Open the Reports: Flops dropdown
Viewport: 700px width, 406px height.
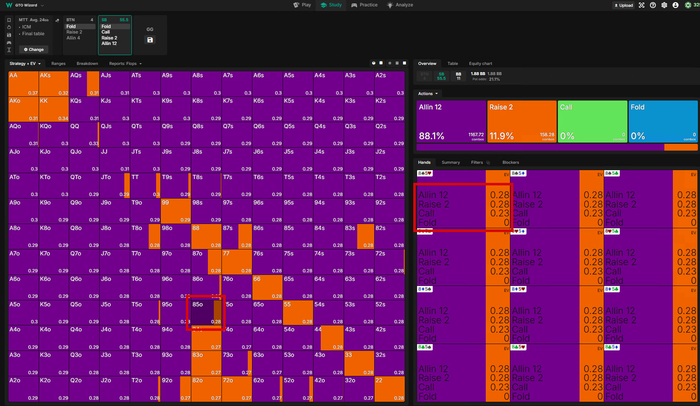coord(125,63)
